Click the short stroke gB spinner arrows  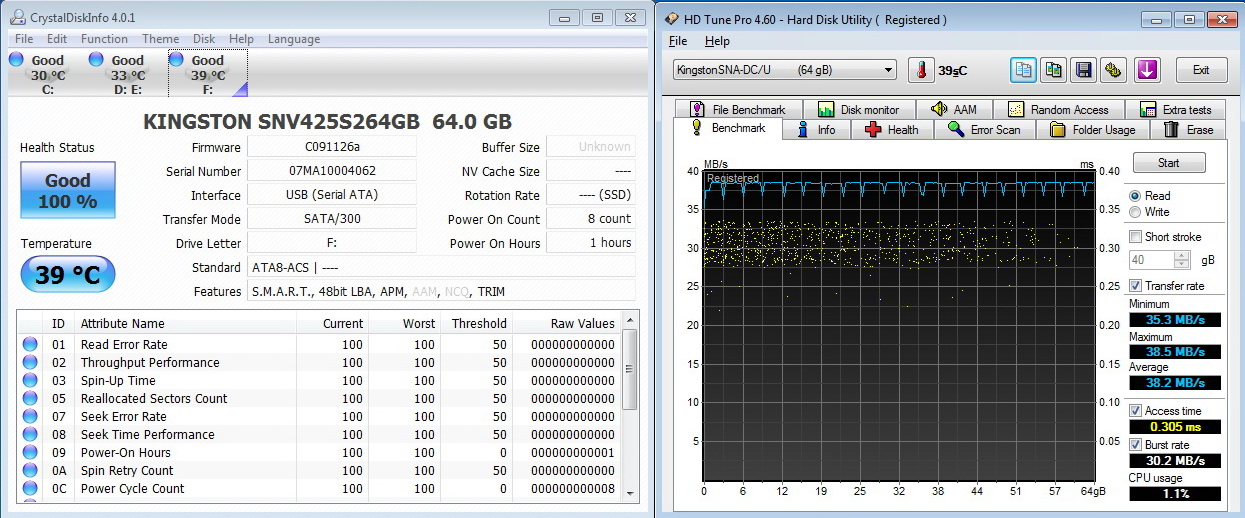click(1182, 260)
